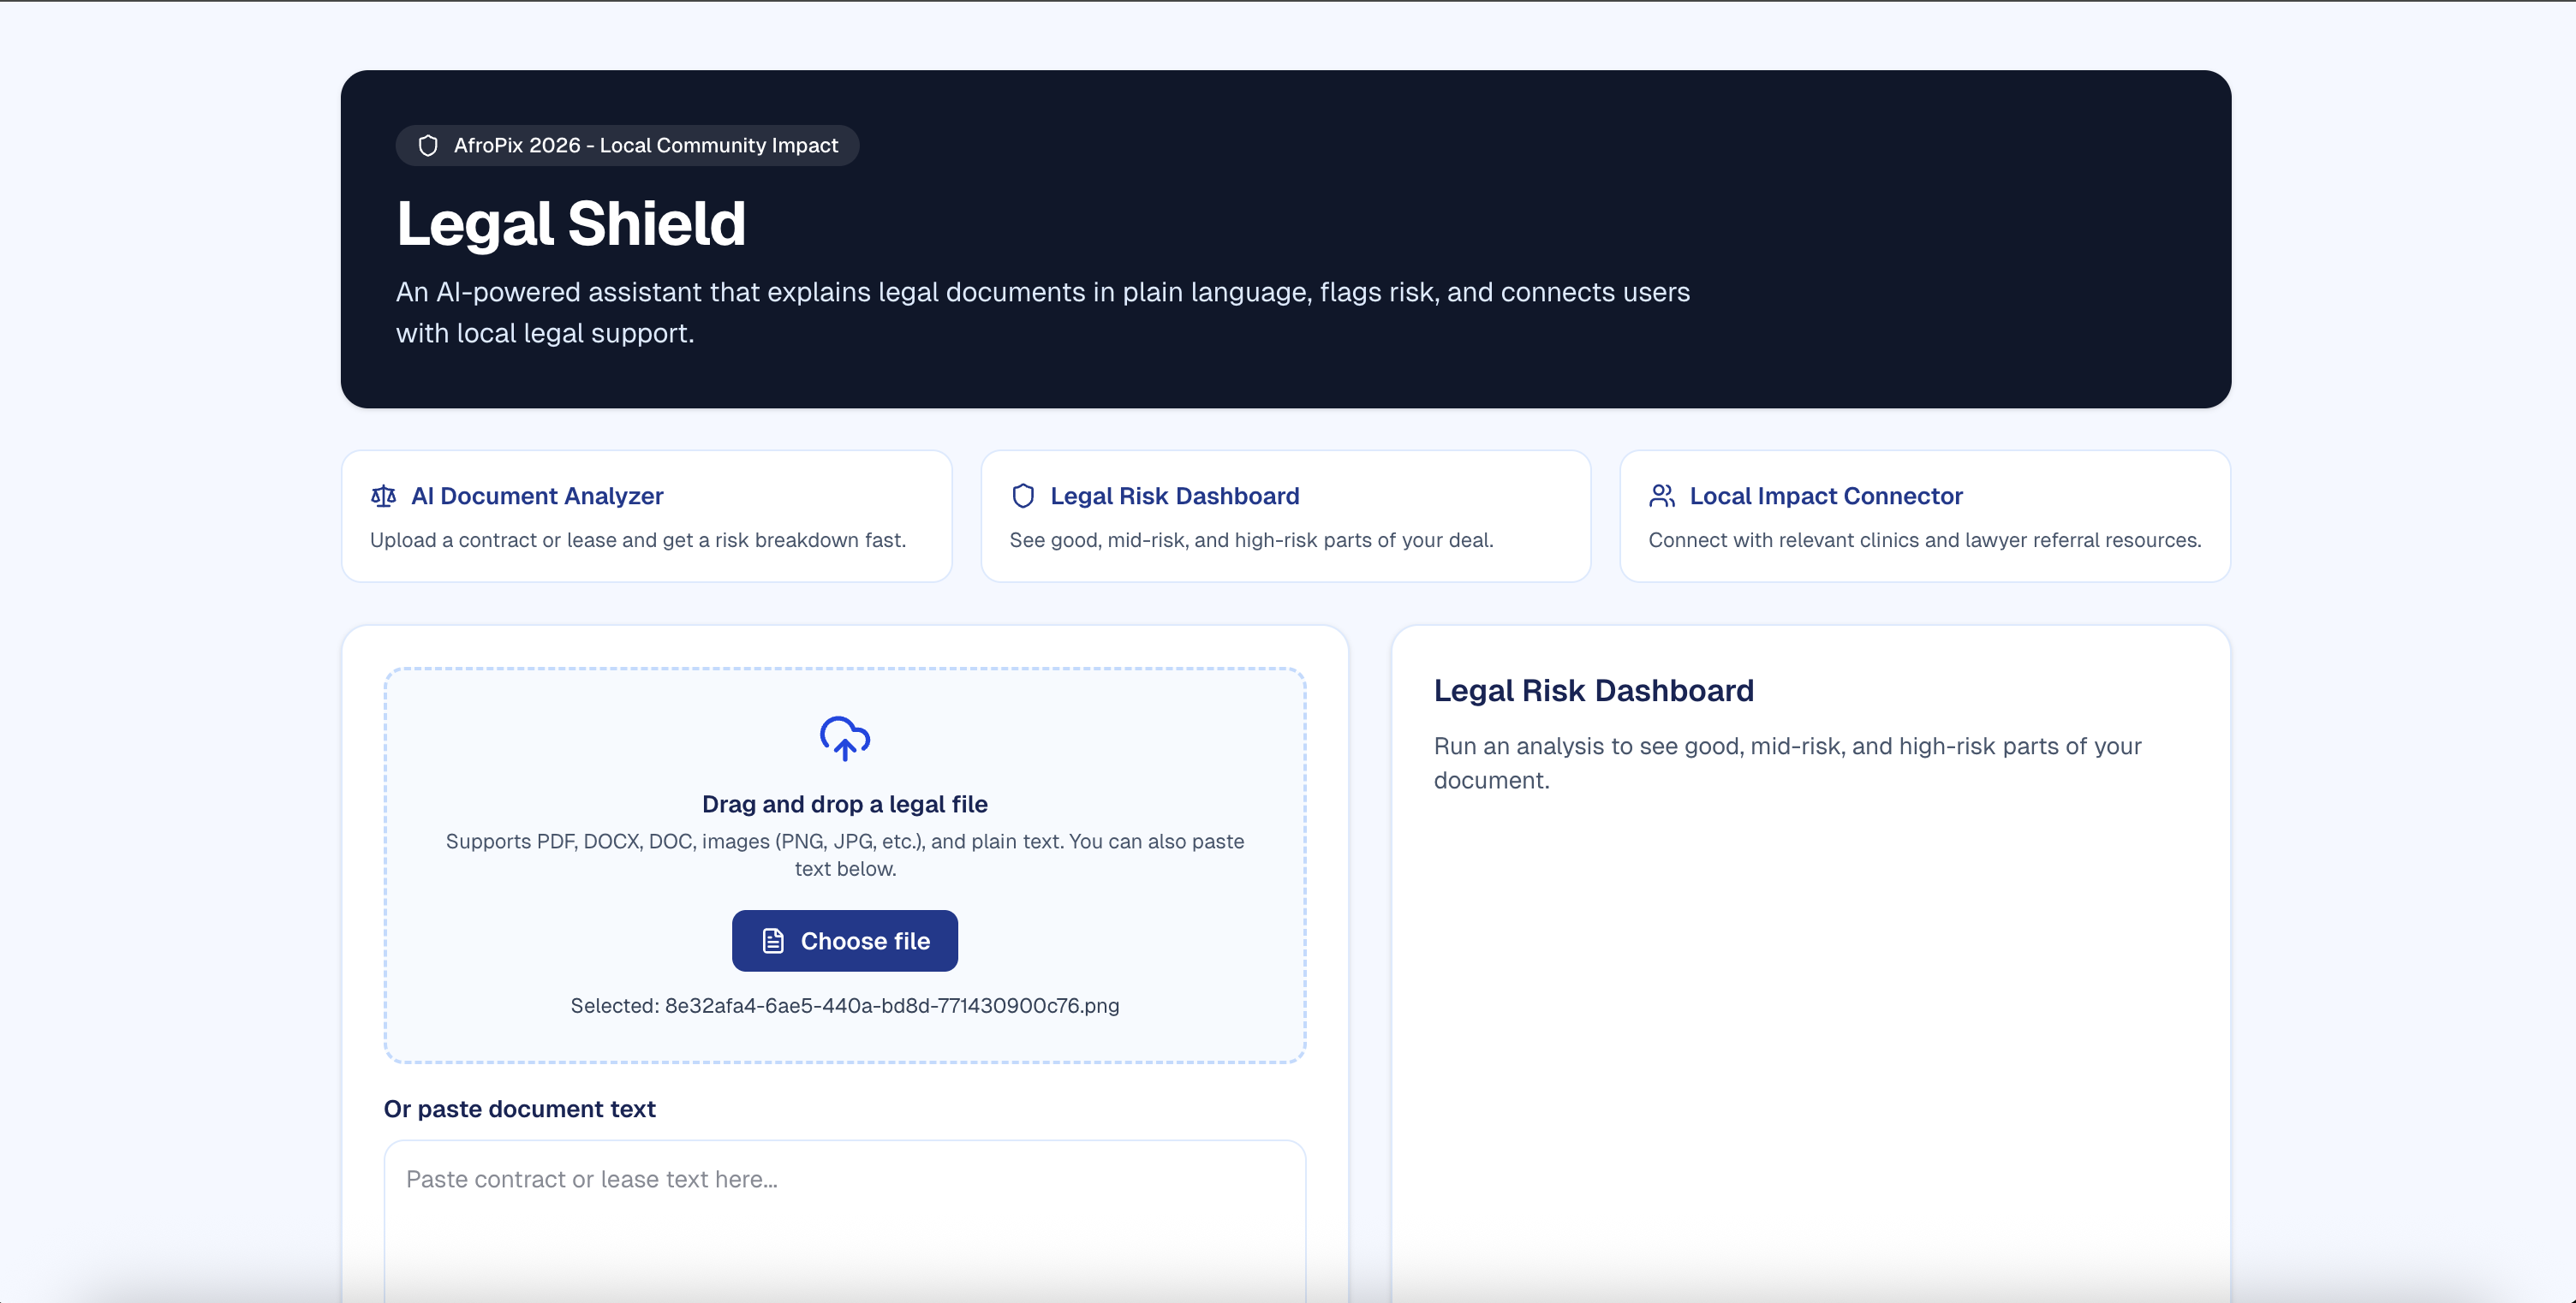
Task: Click the supported file formats description text
Action: point(845,855)
